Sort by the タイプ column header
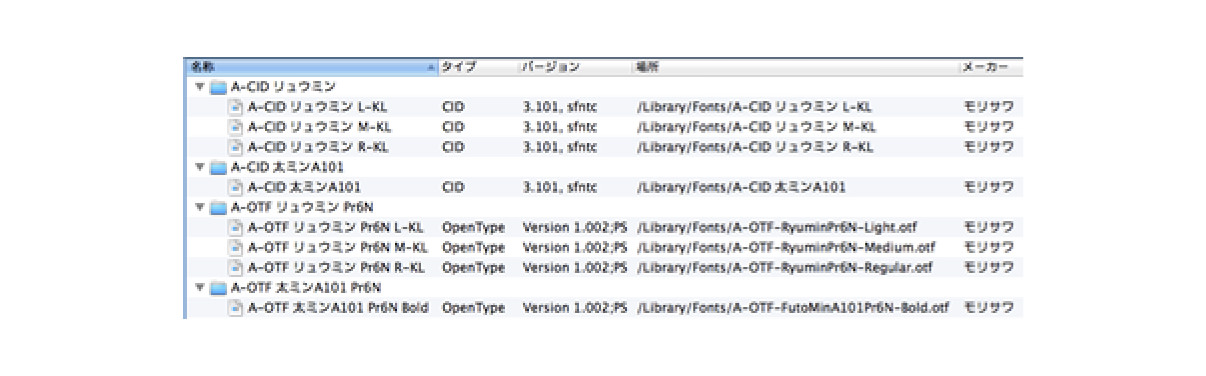This screenshot has width=1206, height=376. (x=477, y=66)
